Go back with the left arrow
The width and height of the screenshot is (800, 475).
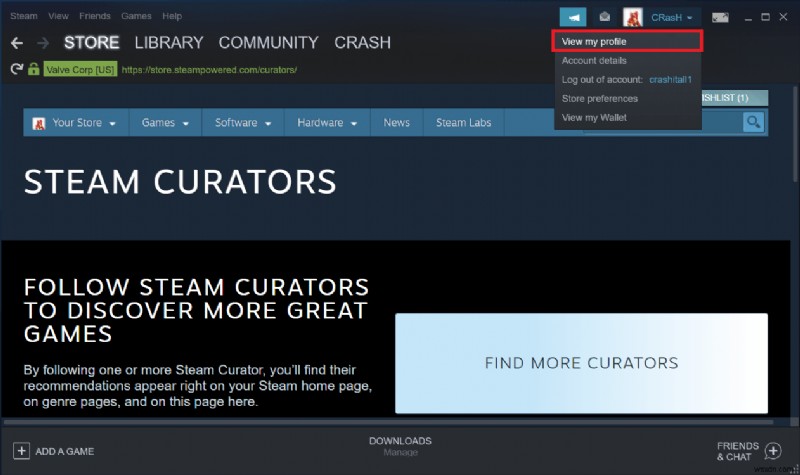point(17,43)
